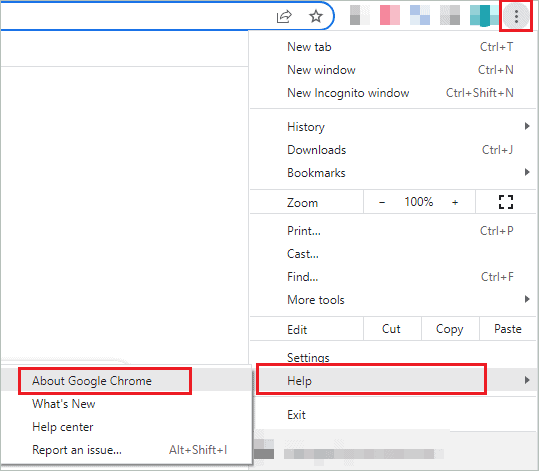
Task: Choose Exit to close Chrome
Action: click(x=393, y=415)
